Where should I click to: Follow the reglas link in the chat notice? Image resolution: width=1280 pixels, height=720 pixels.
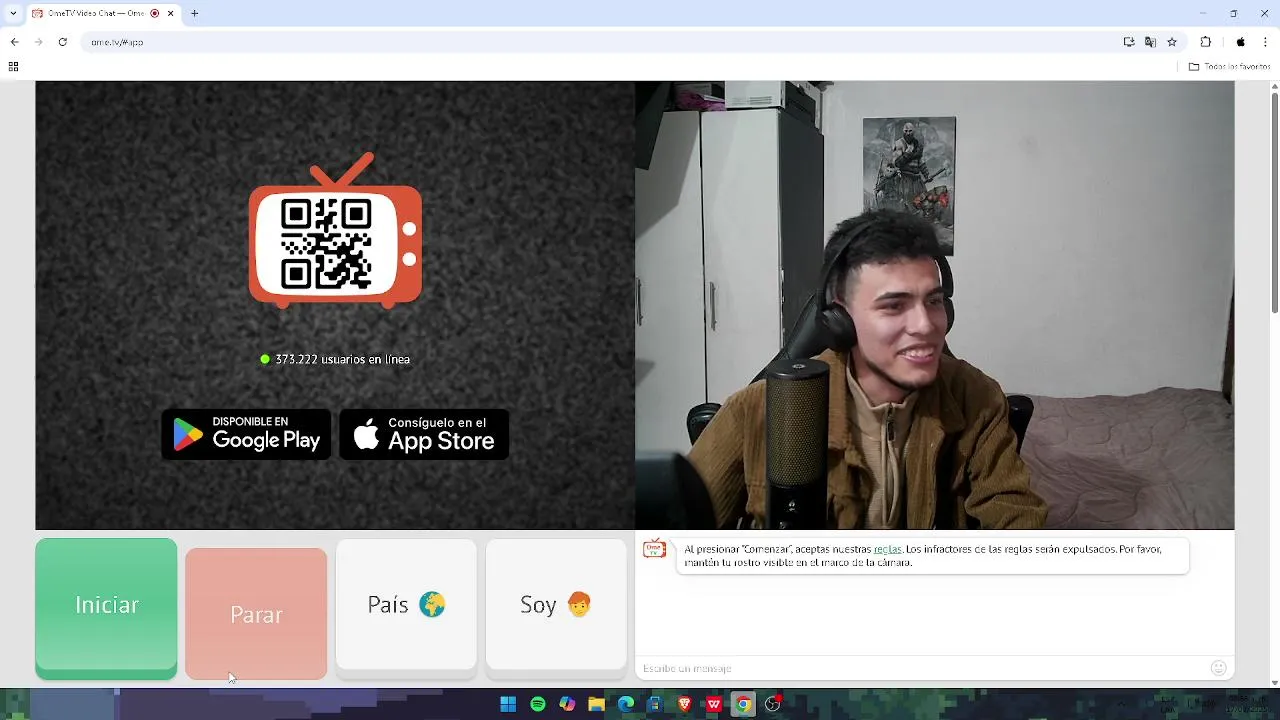(887, 549)
